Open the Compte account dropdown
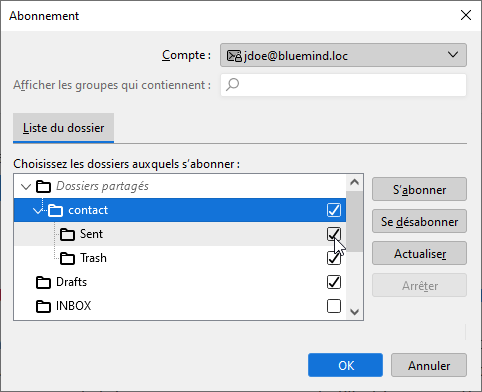 (343, 55)
